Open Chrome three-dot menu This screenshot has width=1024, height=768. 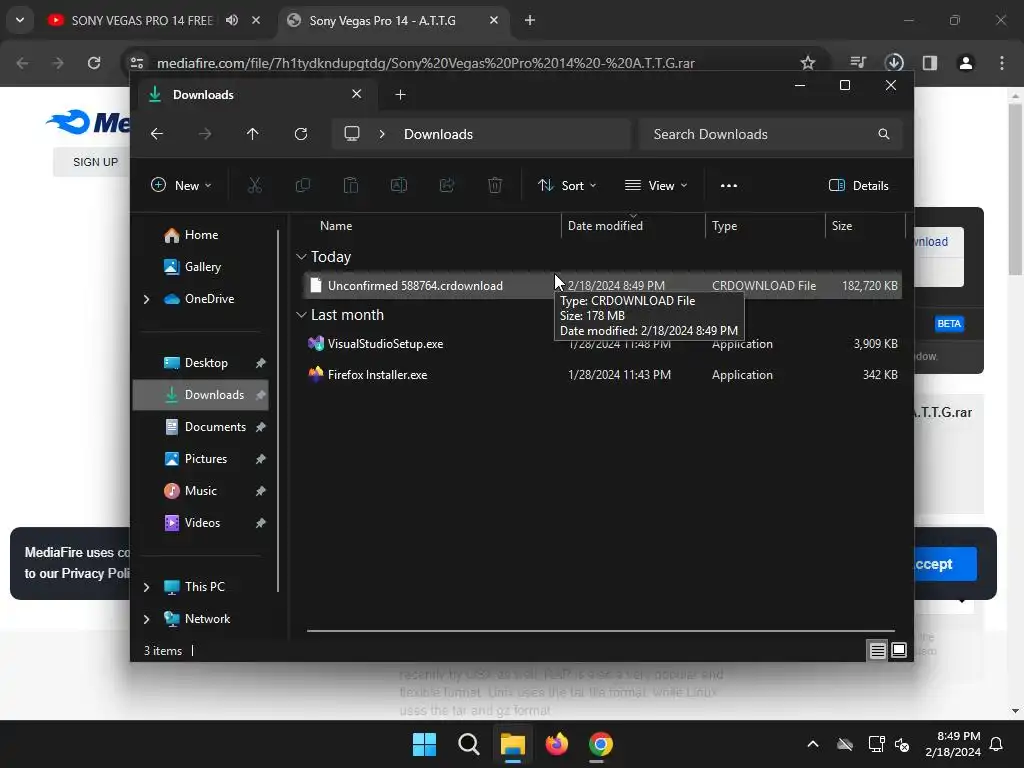pyautogui.click(x=1002, y=63)
